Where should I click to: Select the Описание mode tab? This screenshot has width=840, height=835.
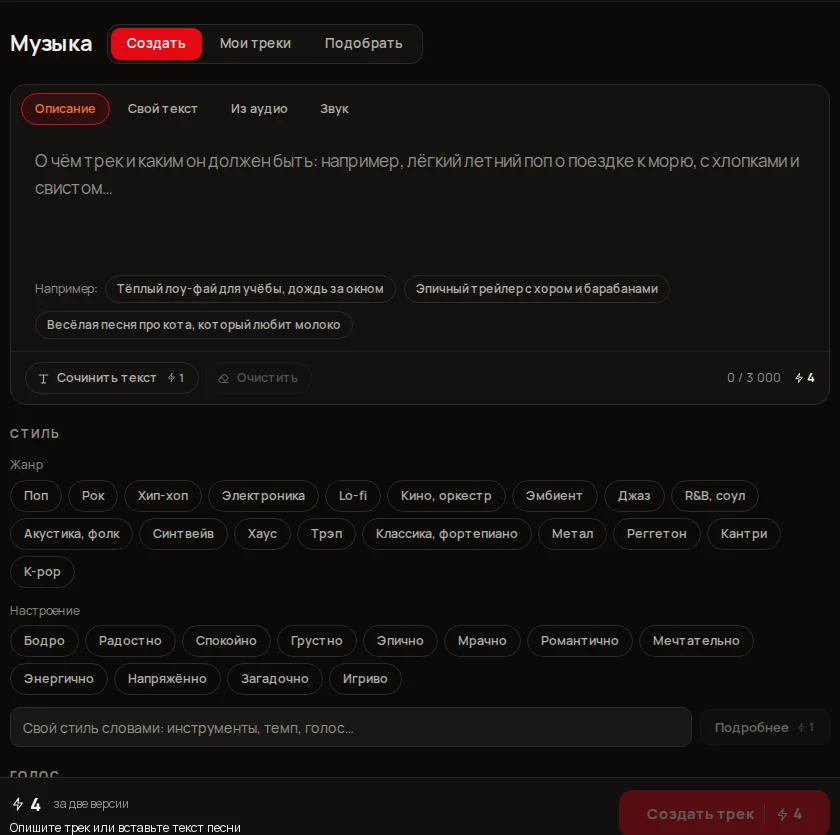coord(65,109)
